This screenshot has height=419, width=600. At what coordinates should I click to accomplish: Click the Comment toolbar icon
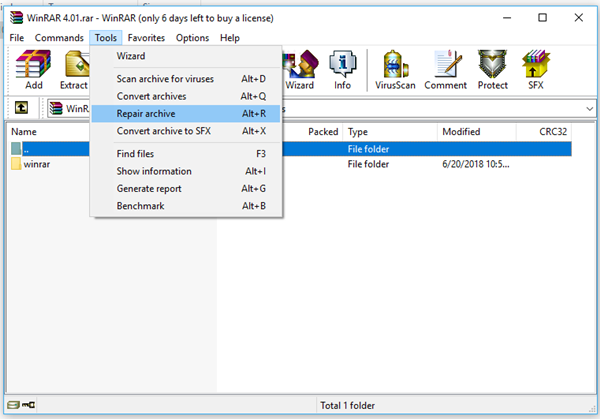coord(445,69)
